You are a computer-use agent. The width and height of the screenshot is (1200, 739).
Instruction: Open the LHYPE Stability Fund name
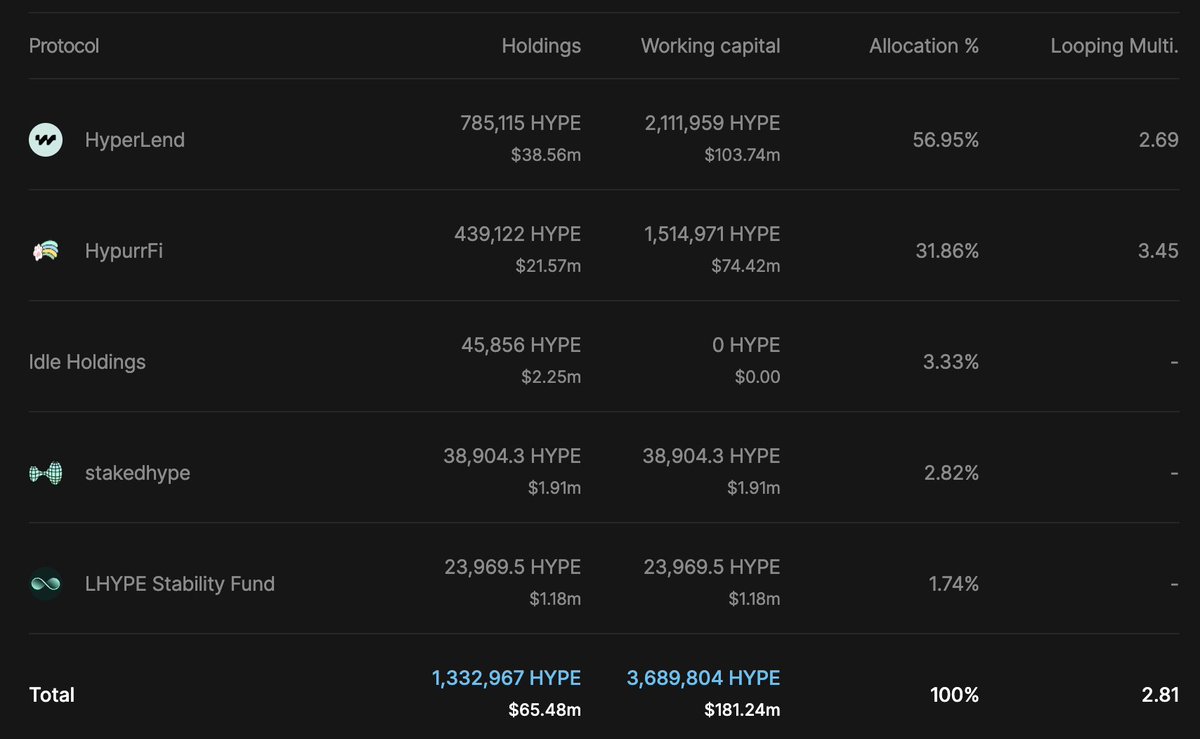pyautogui.click(x=180, y=584)
